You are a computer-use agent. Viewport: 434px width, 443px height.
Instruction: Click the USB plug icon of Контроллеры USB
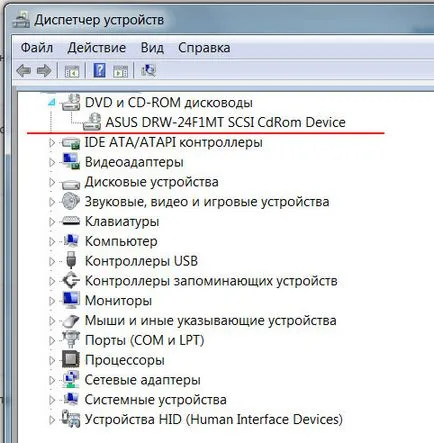pyautogui.click(x=71, y=260)
